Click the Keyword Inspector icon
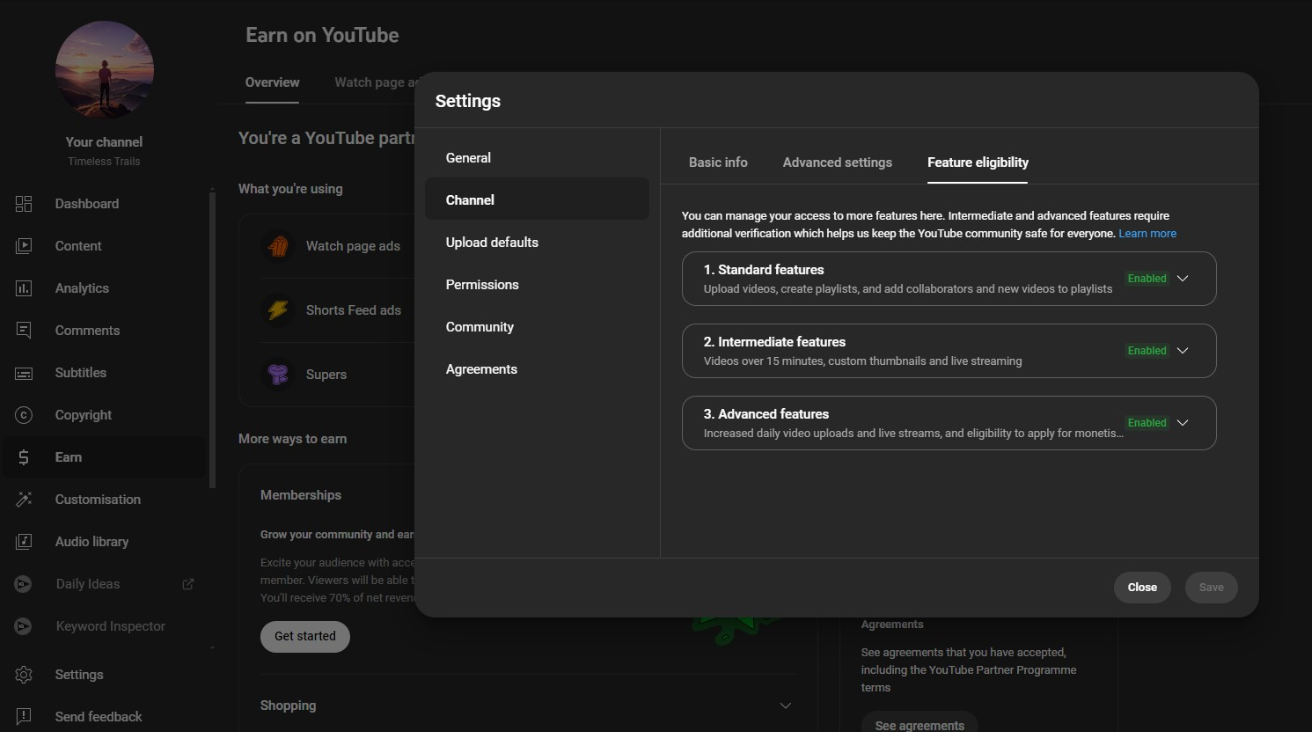The height and width of the screenshot is (732, 1312). 23,626
